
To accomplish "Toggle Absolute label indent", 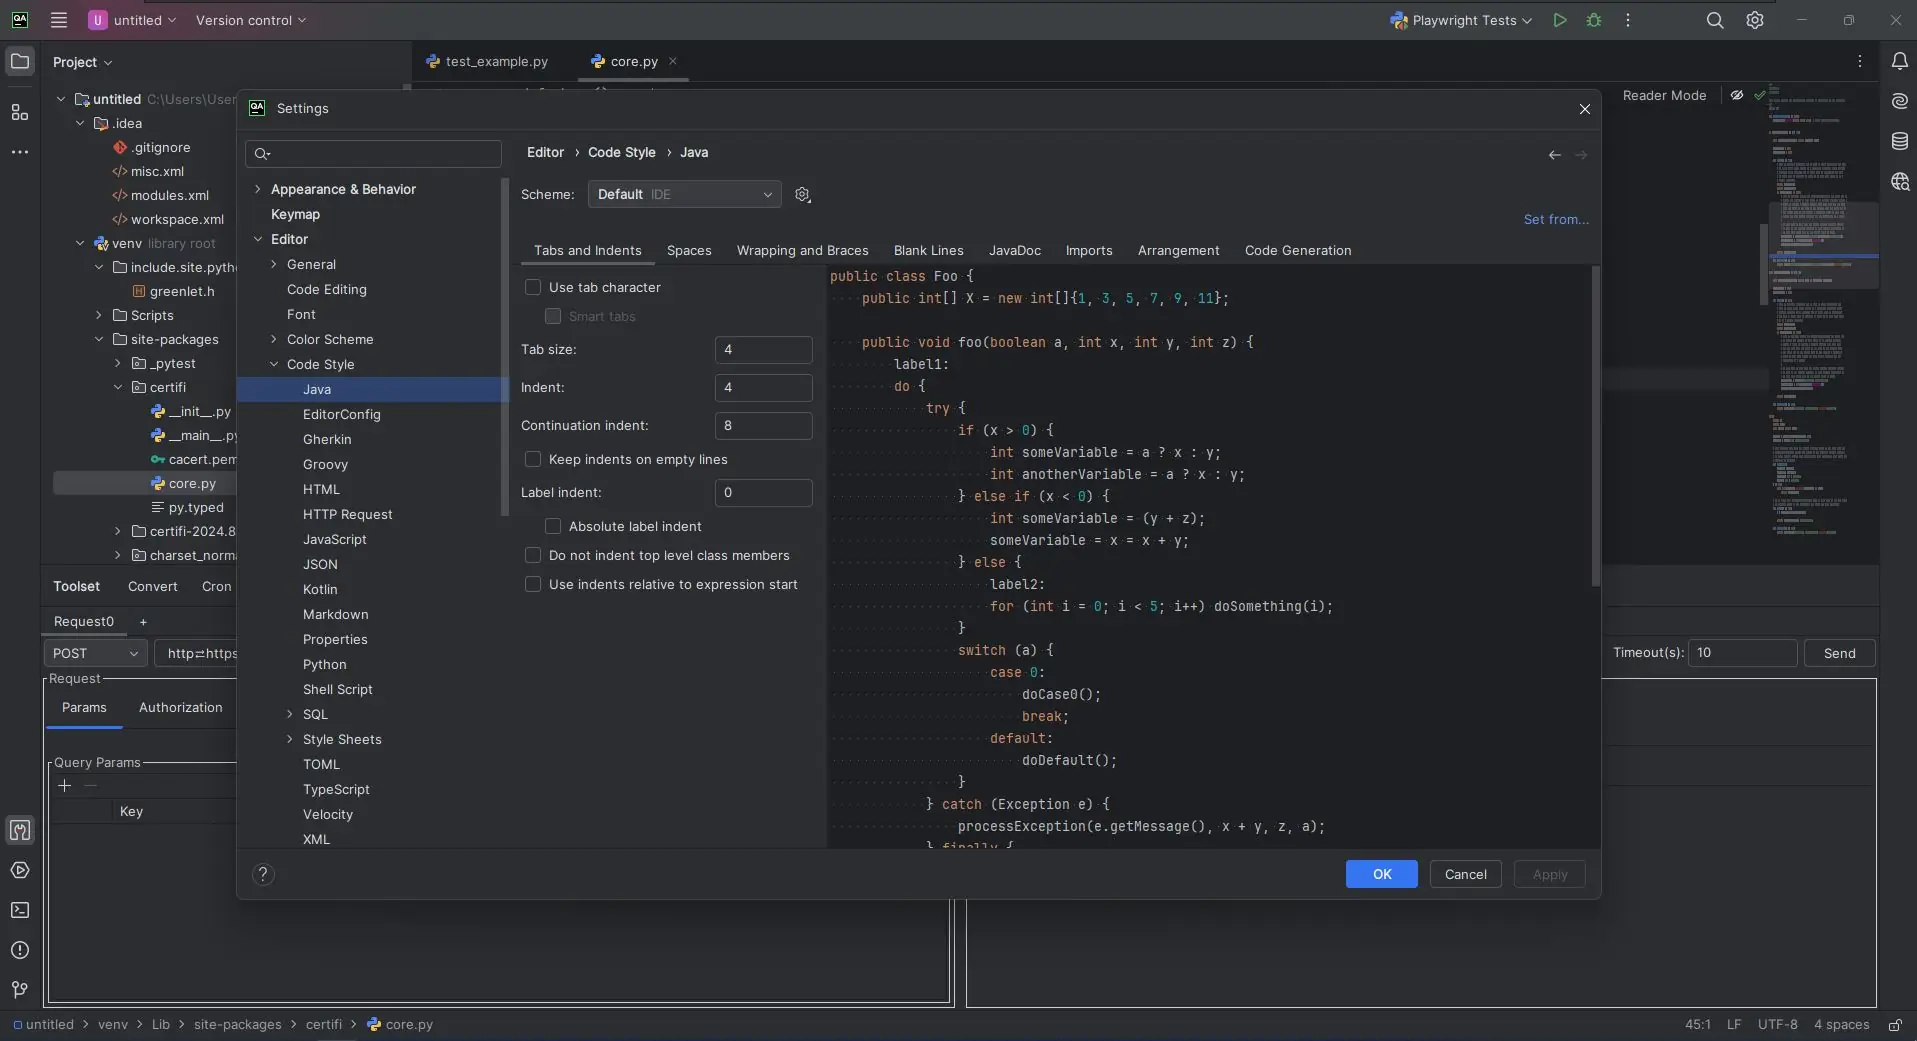I will 553,527.
